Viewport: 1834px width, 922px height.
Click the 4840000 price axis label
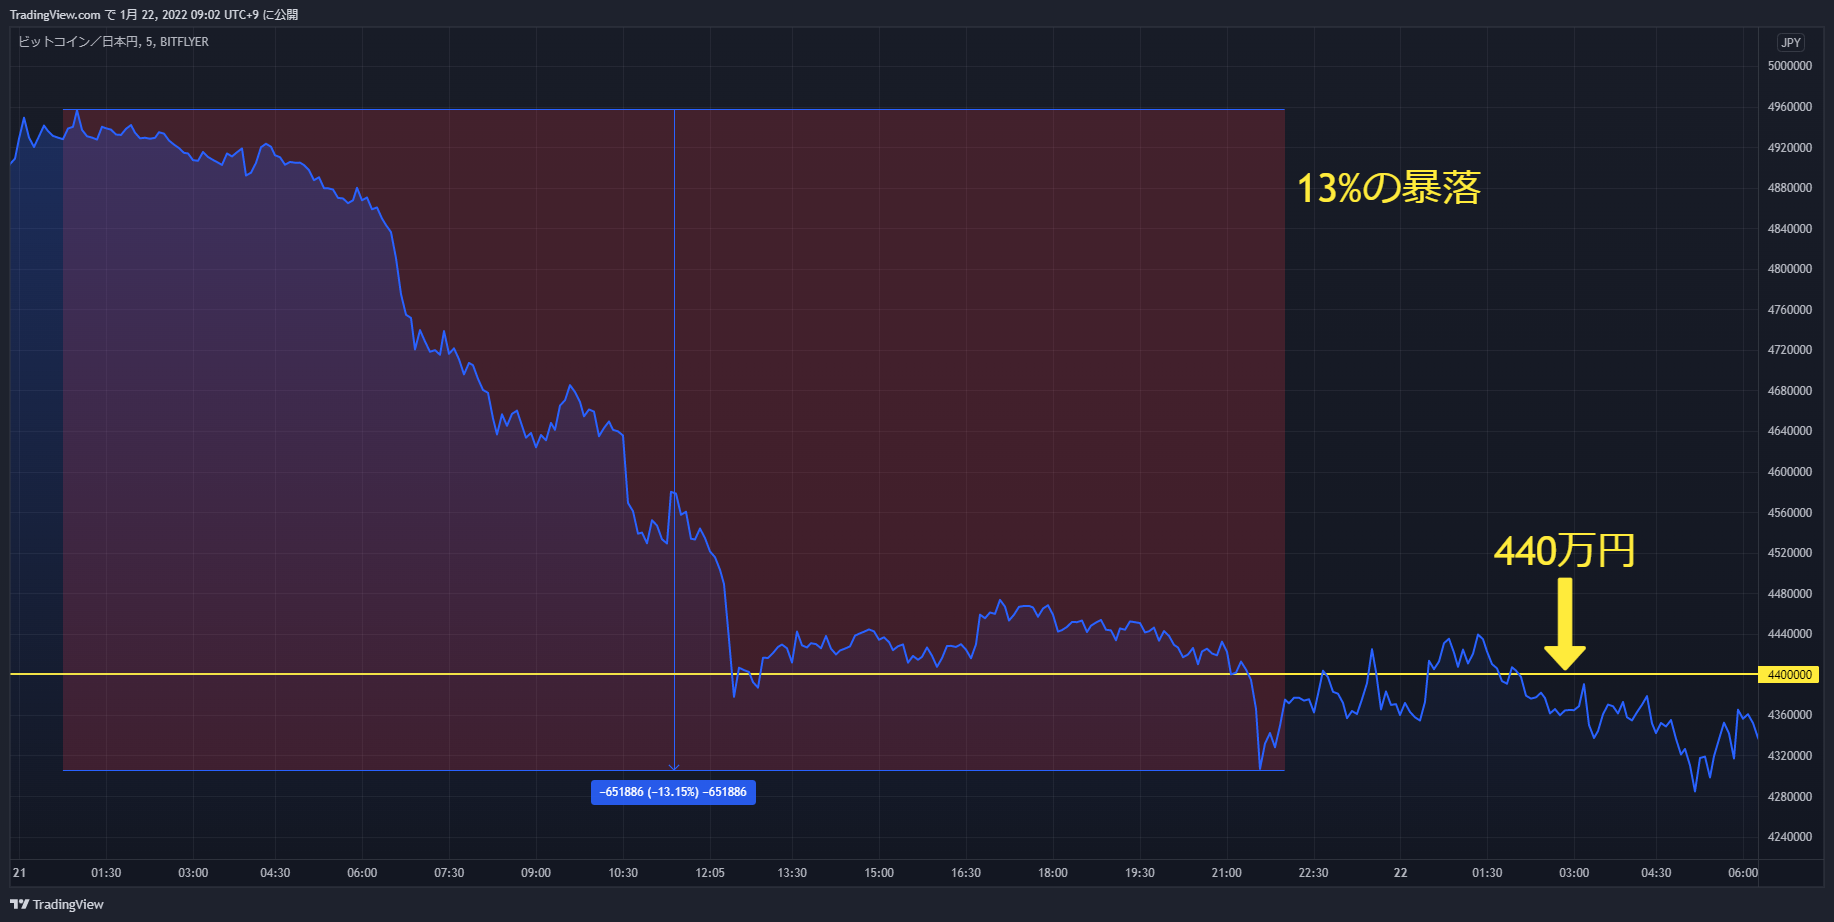(x=1790, y=229)
